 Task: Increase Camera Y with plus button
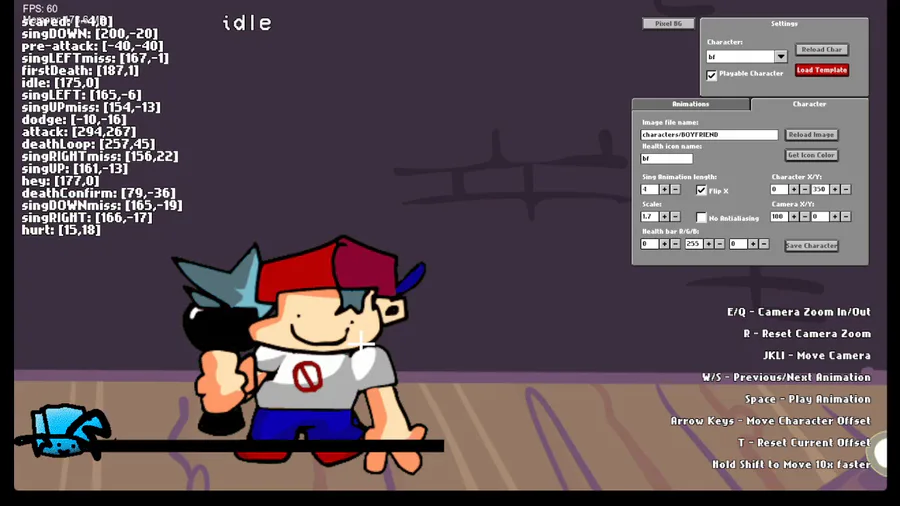tap(835, 216)
